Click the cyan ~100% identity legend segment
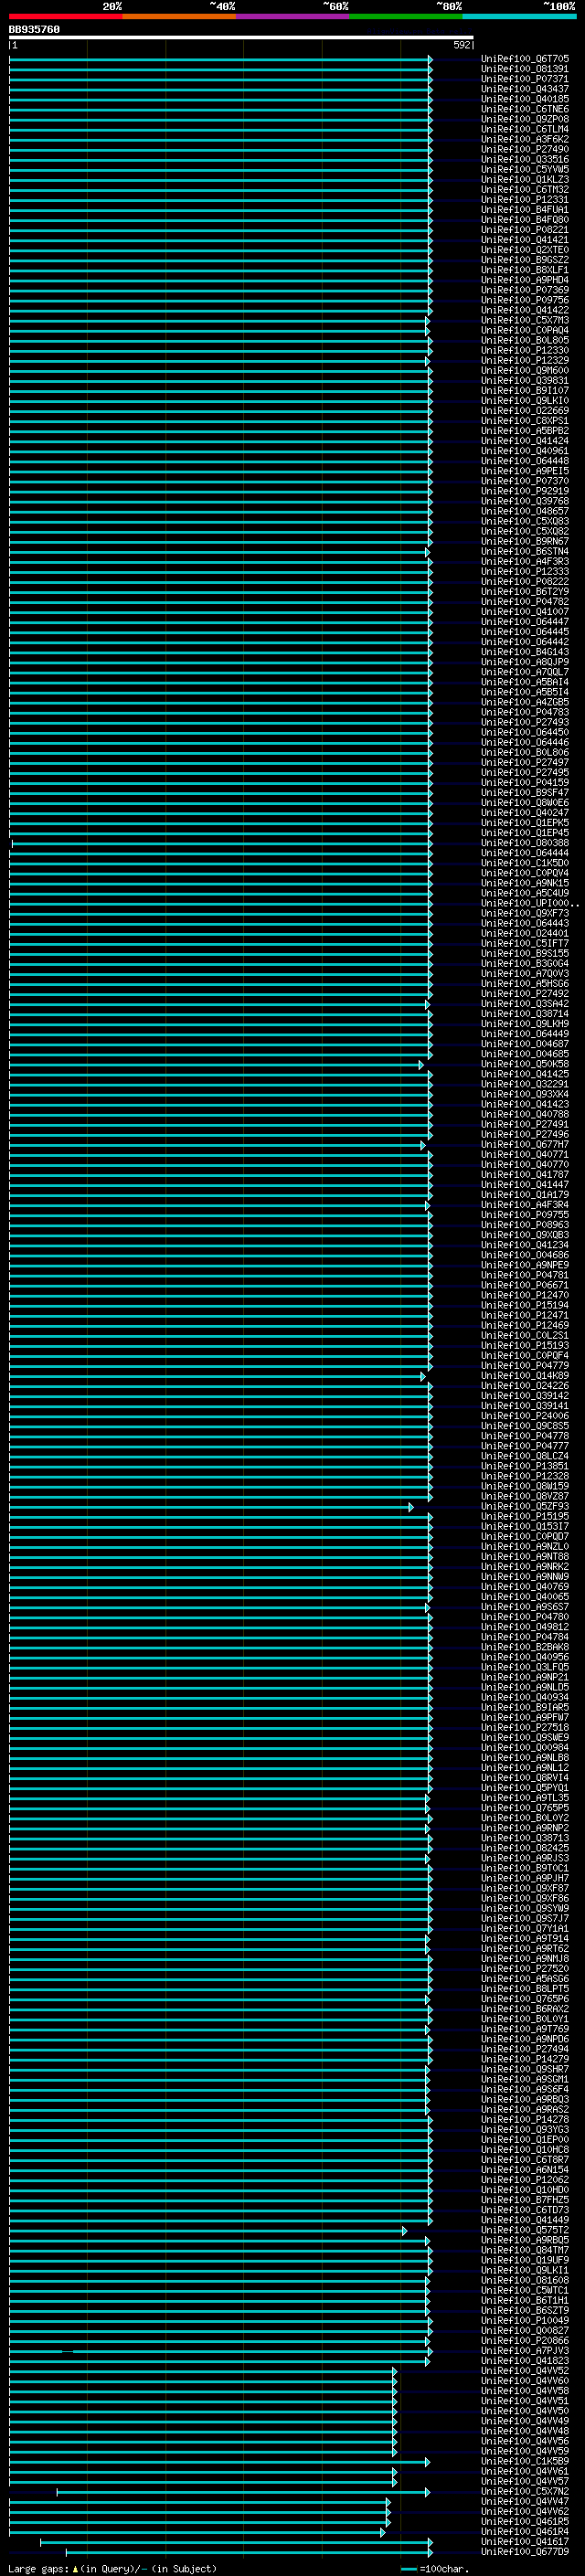The image size is (585, 2576). (x=519, y=16)
